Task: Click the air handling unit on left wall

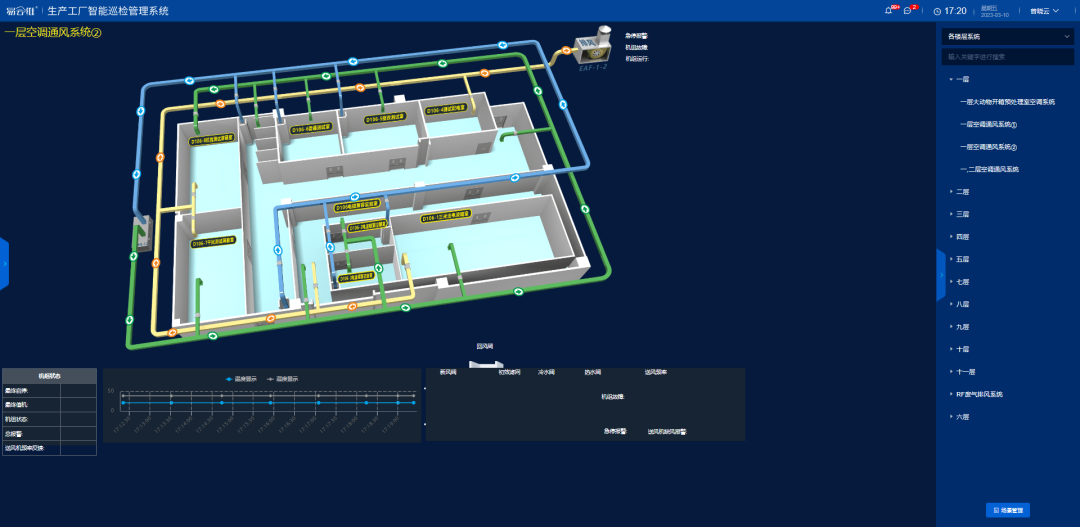Action: click(142, 232)
